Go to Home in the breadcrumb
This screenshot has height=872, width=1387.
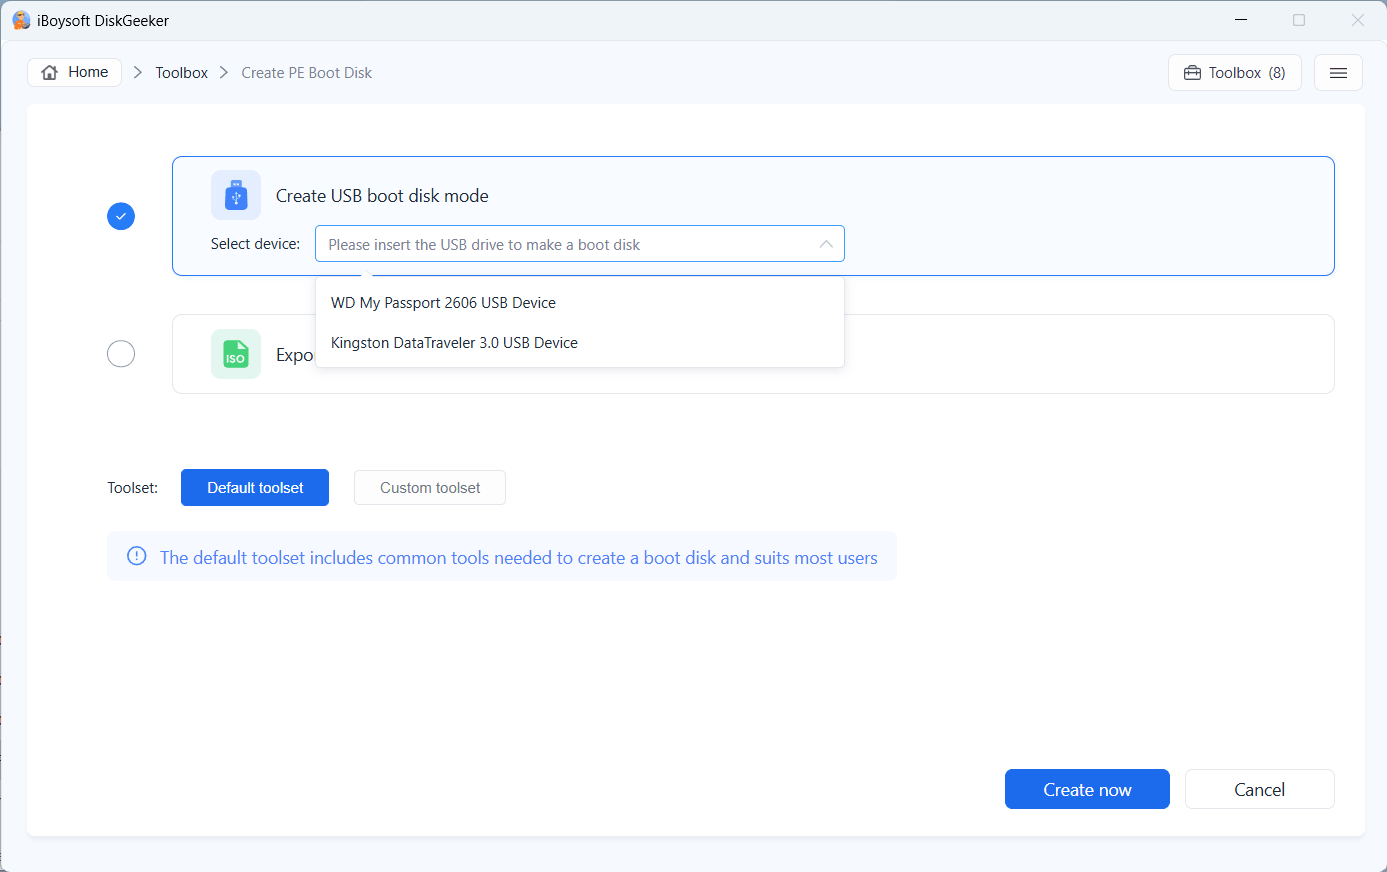coord(75,72)
